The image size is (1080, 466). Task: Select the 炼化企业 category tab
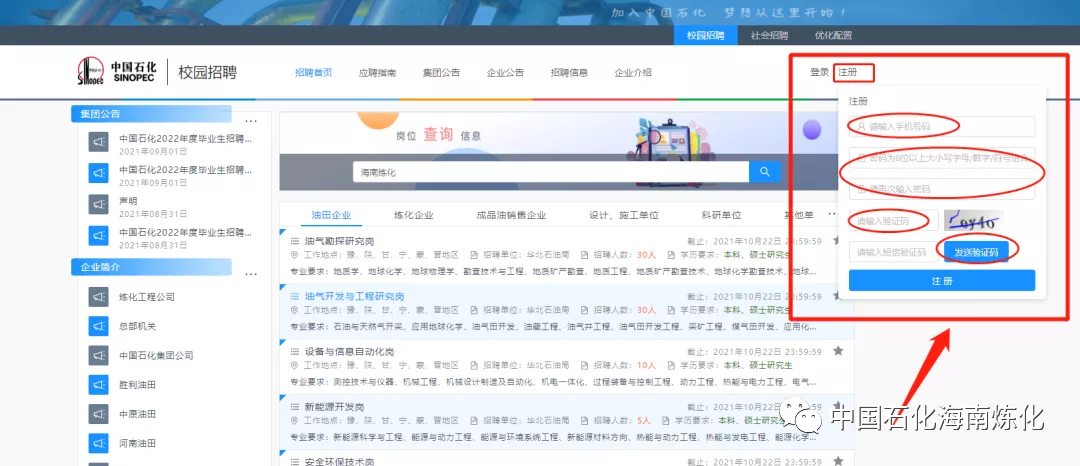point(414,215)
